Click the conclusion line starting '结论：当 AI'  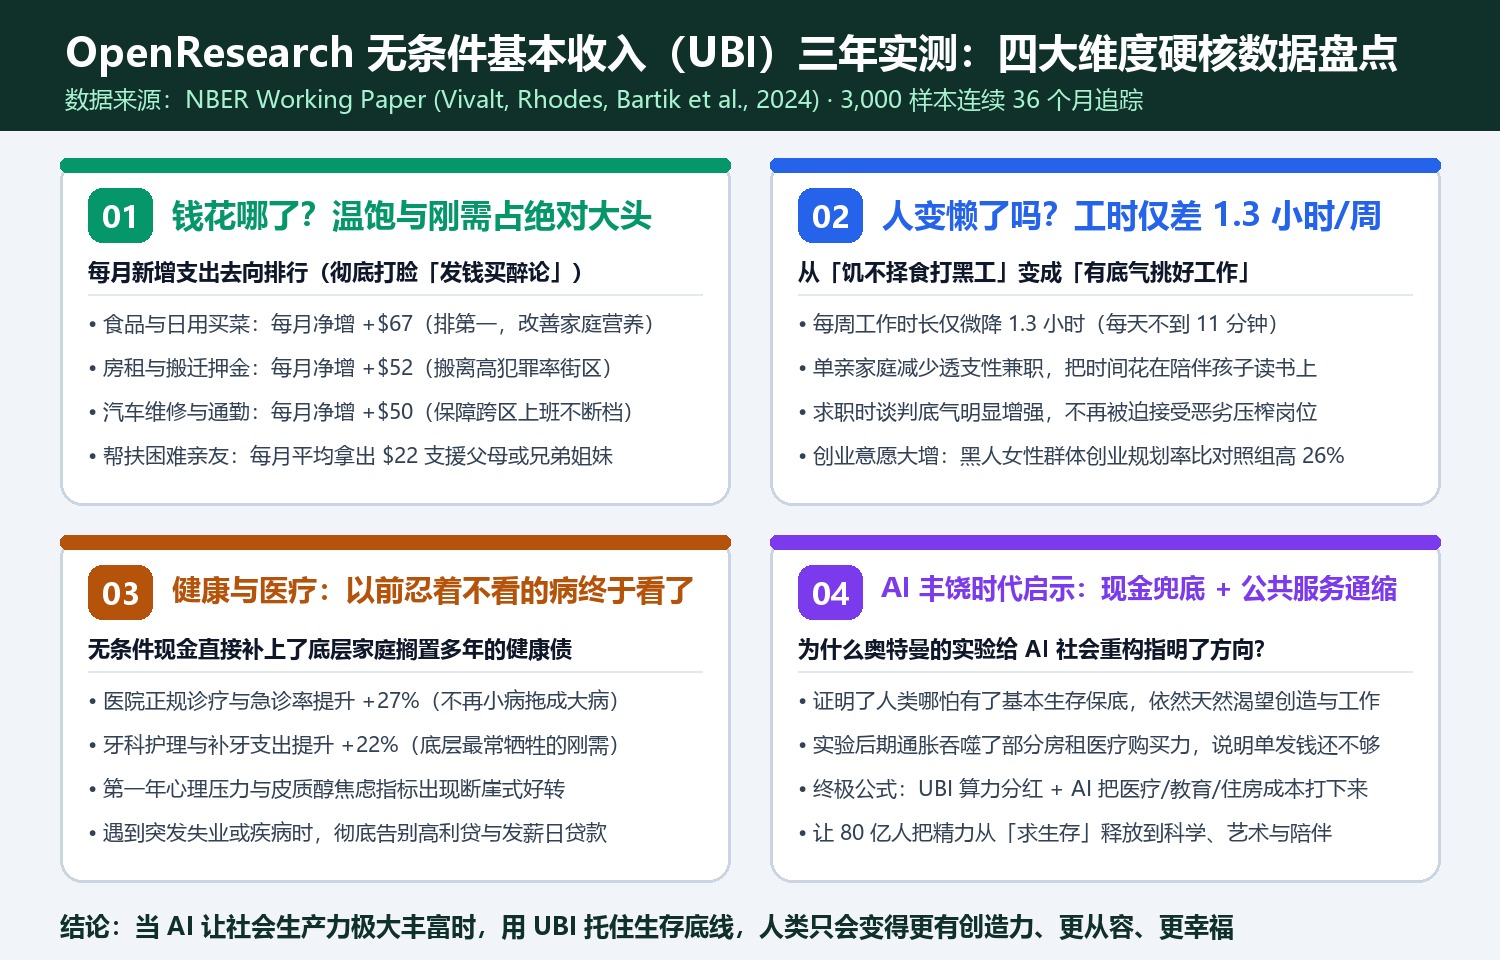click(647, 927)
